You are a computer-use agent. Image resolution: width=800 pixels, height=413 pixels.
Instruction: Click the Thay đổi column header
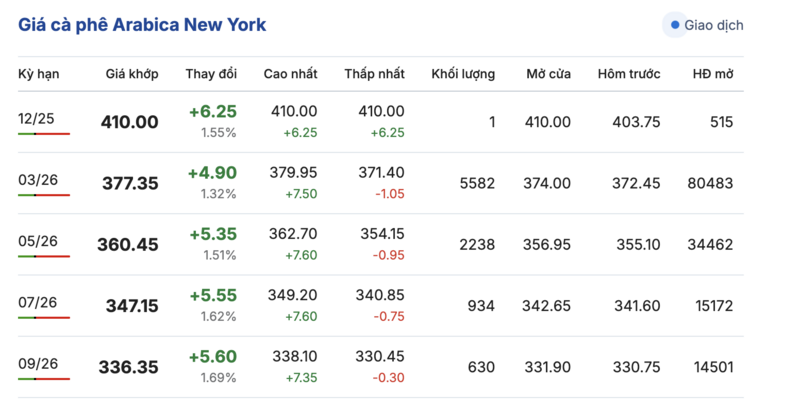(211, 75)
